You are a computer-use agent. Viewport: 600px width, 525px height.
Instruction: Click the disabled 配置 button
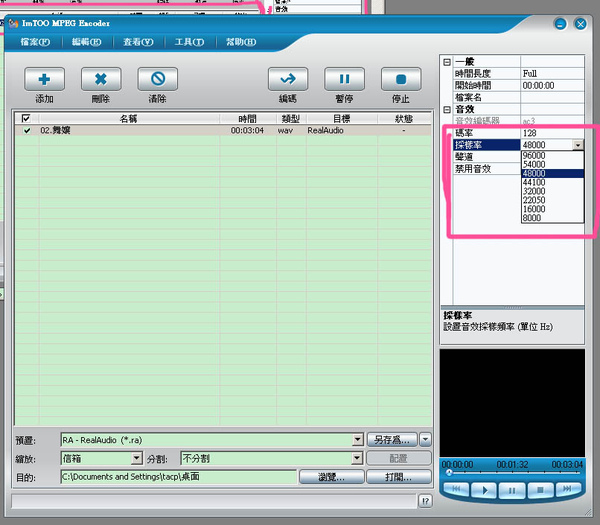399,458
